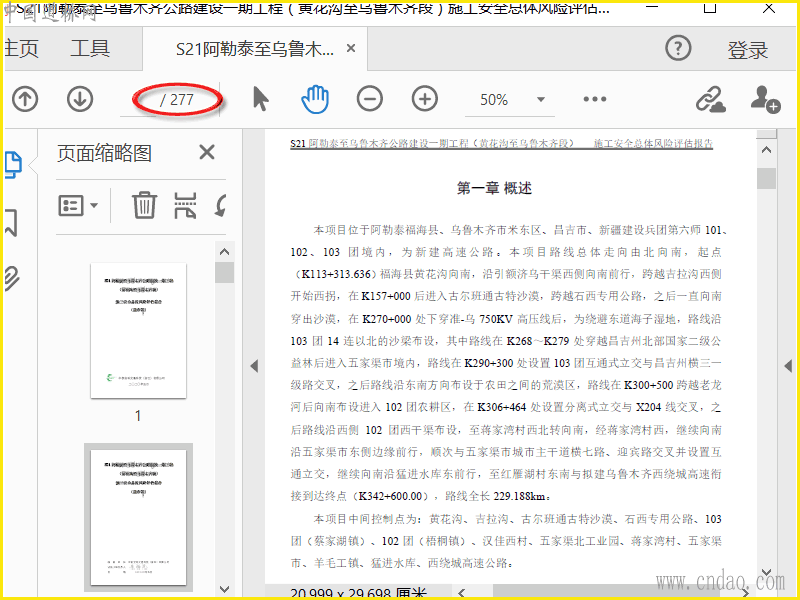Click the document scroll down arrow
This screenshot has width=800, height=600.
pyautogui.click(x=766, y=572)
